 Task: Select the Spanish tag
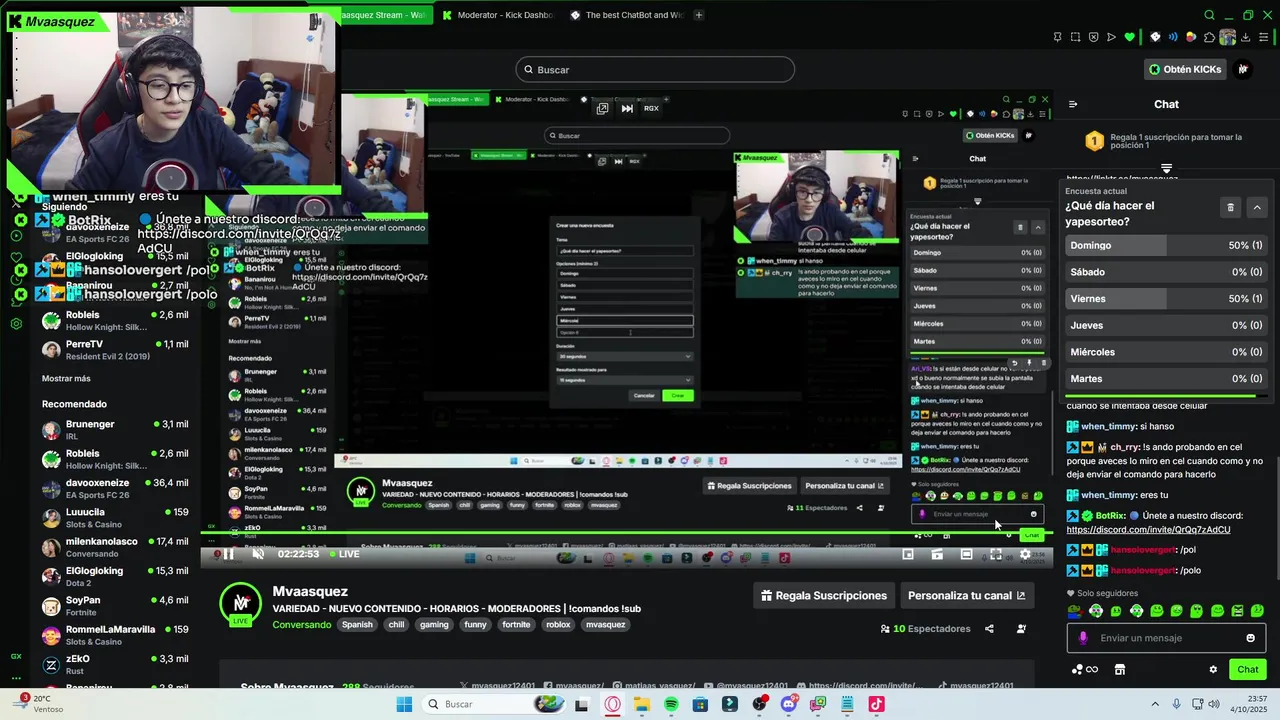pos(357,625)
